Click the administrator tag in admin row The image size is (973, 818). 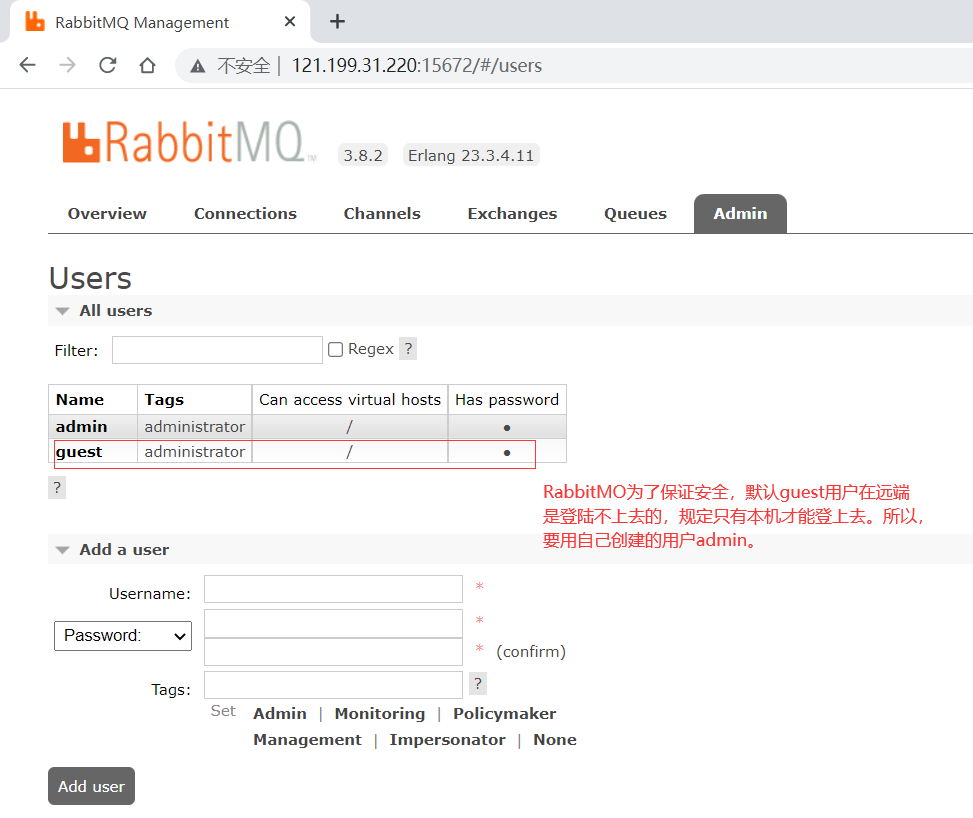195,427
